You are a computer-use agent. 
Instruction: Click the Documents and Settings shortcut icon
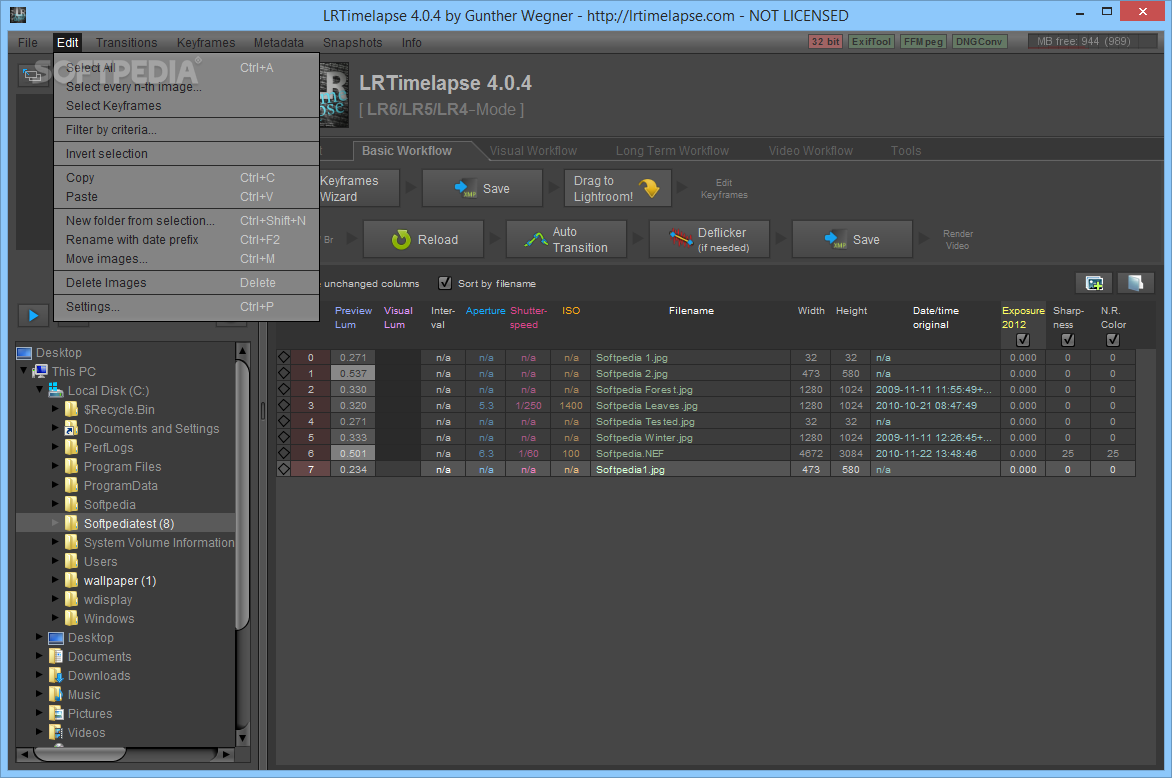pyautogui.click(x=72, y=428)
